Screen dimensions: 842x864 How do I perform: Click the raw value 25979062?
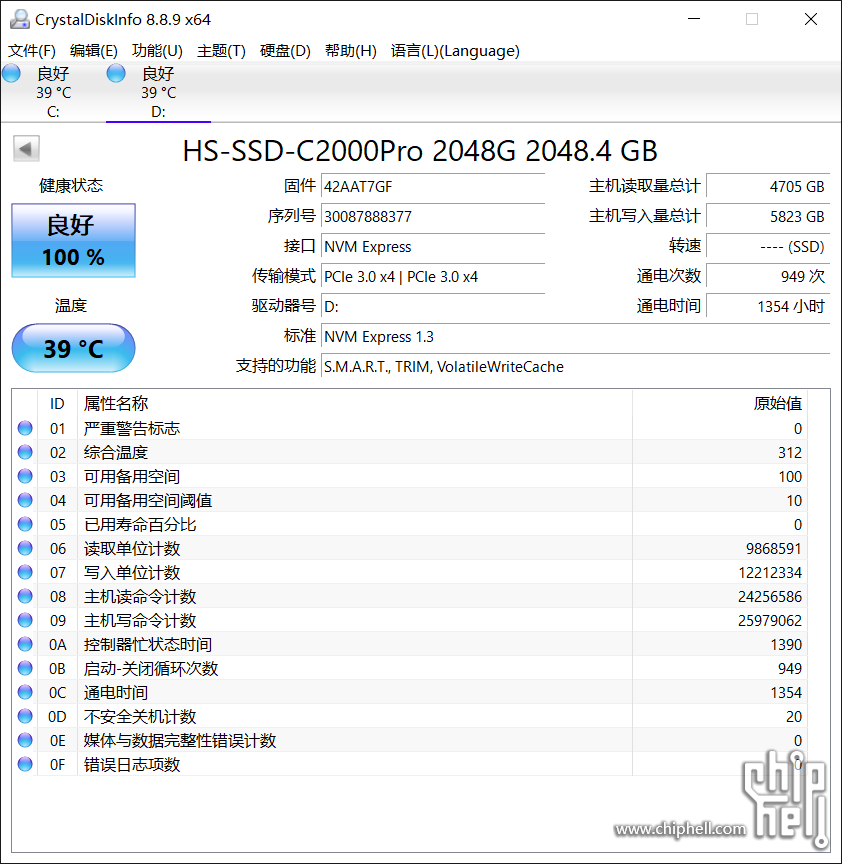tap(770, 621)
